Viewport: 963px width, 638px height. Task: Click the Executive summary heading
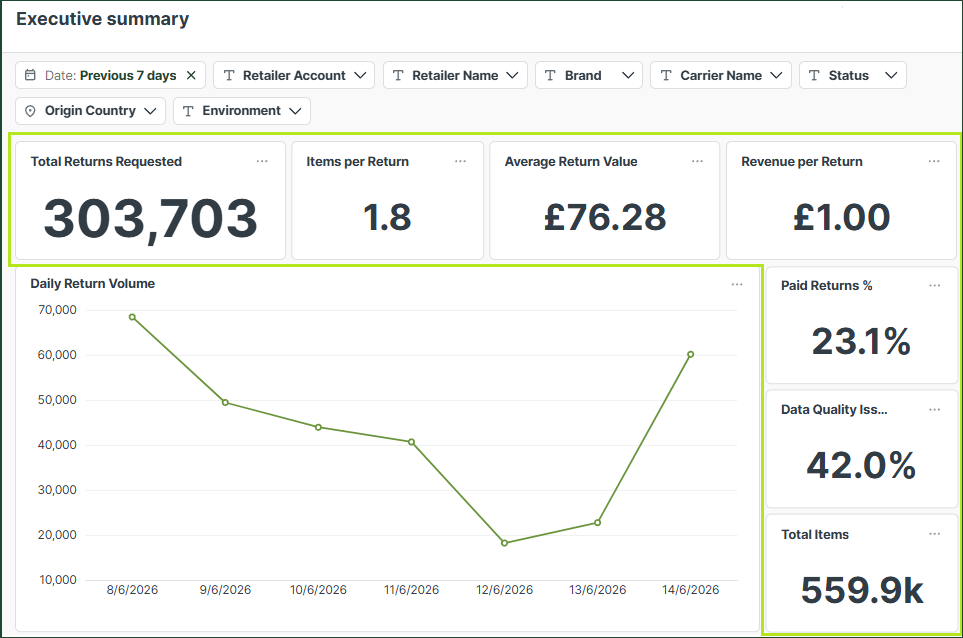tap(103, 19)
